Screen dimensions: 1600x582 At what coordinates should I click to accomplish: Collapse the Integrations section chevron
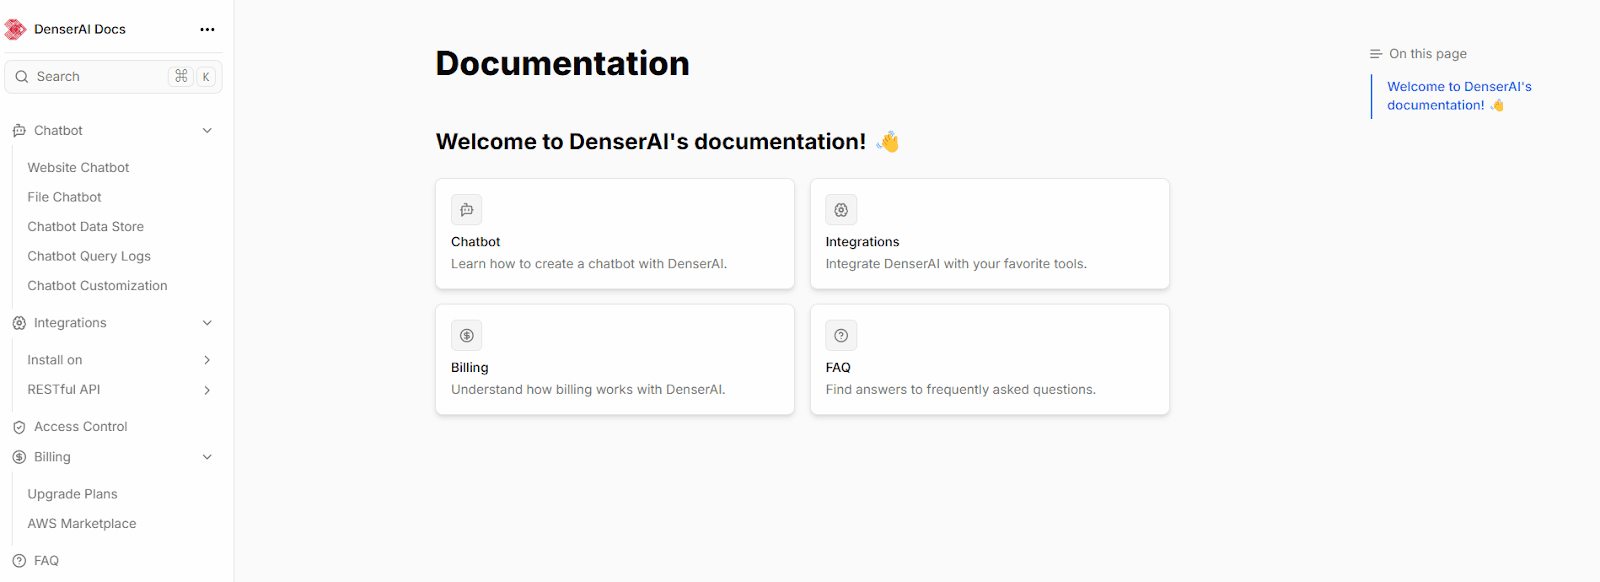[x=207, y=323]
